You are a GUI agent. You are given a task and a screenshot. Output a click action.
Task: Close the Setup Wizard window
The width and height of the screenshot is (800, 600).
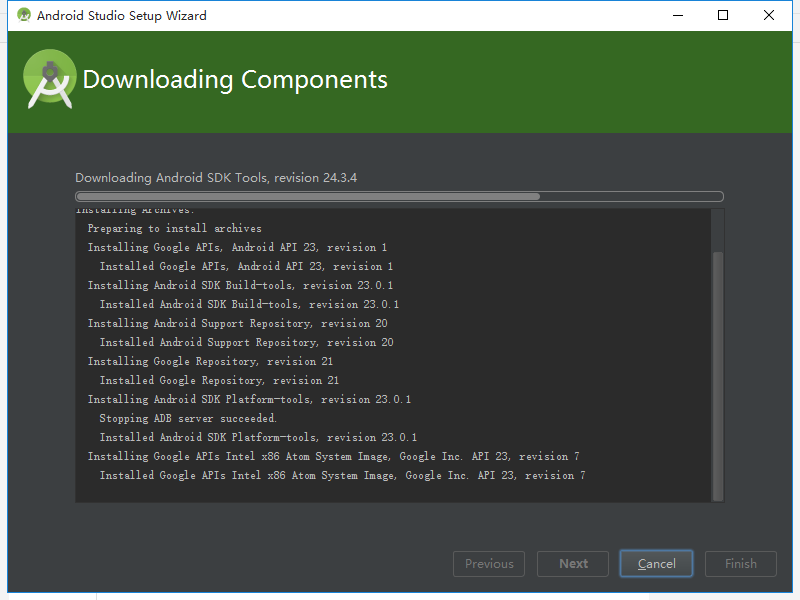(769, 15)
